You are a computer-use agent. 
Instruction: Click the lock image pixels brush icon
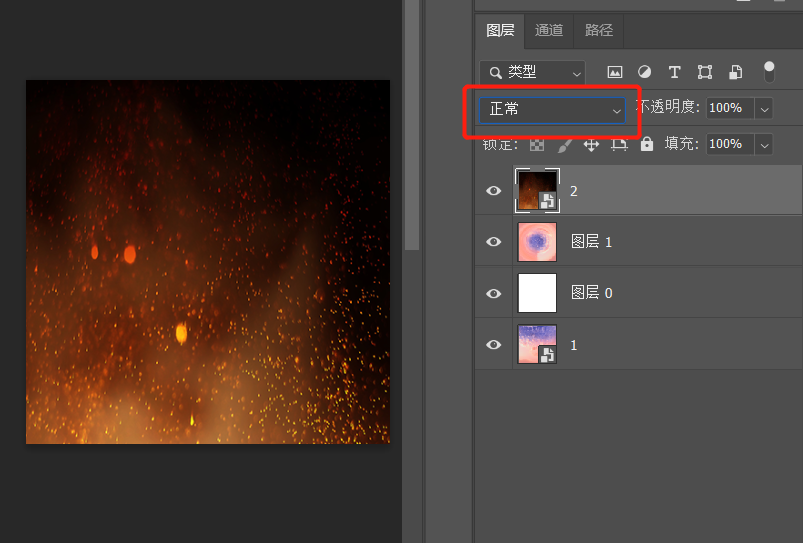pos(564,144)
